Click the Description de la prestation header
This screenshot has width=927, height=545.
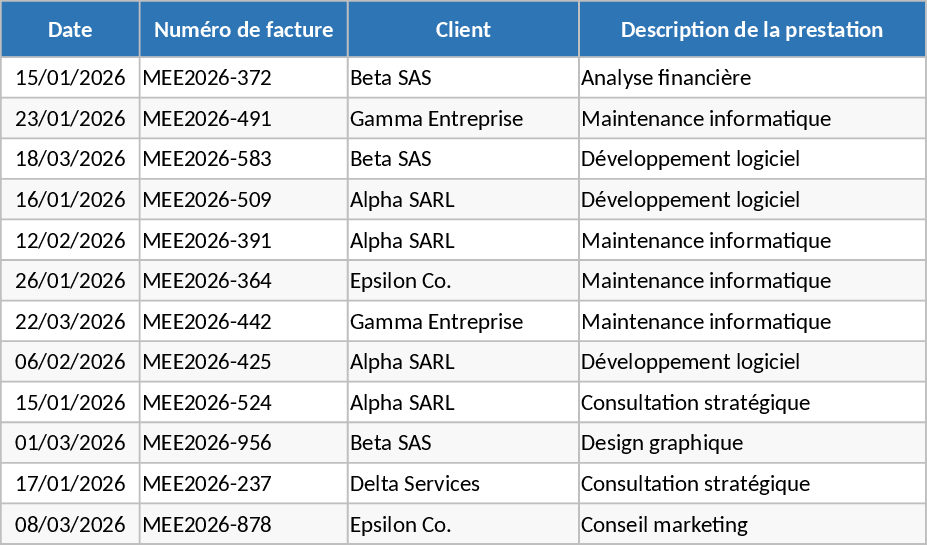click(x=751, y=29)
